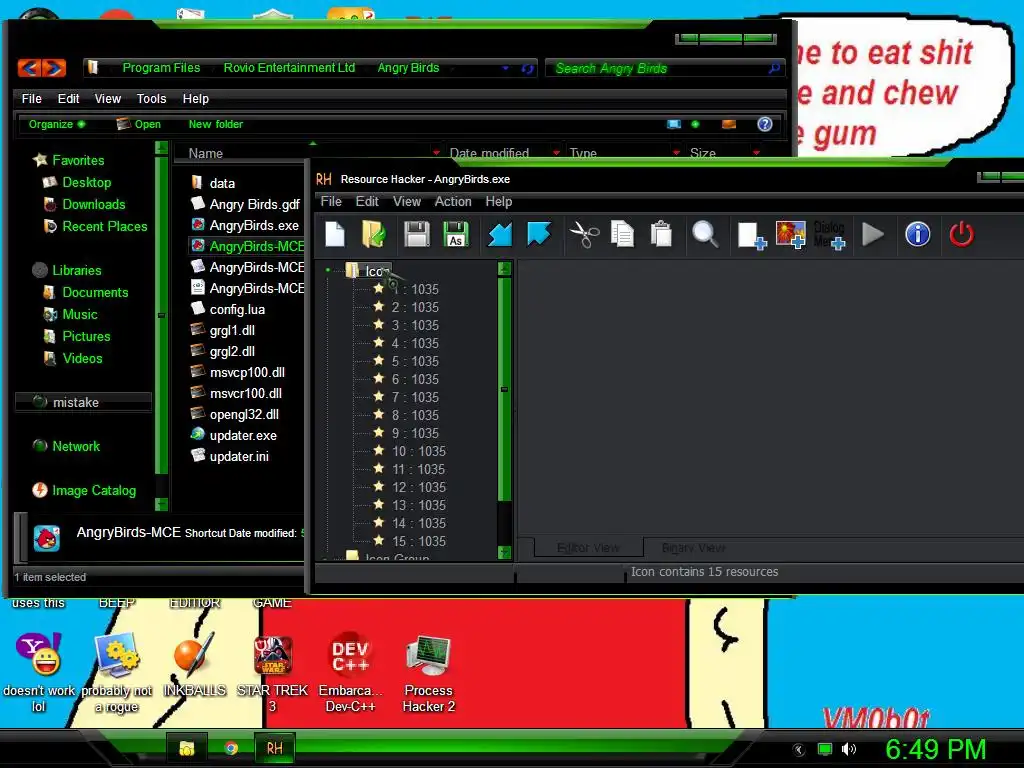
Task: Click resource tree scrollbar up arrow
Action: (x=504, y=268)
